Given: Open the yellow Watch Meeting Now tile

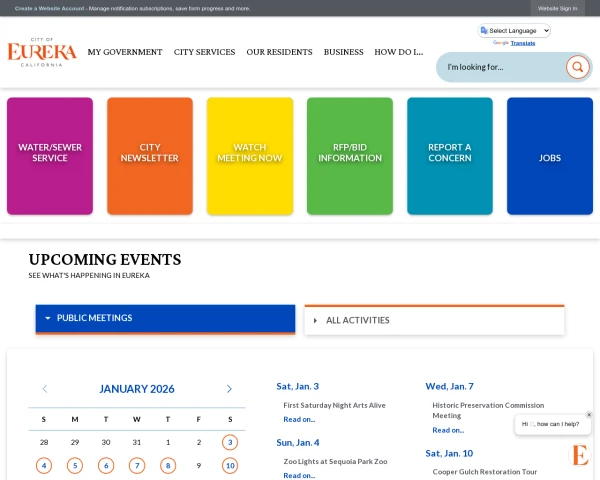Looking at the screenshot, I should 250,156.
